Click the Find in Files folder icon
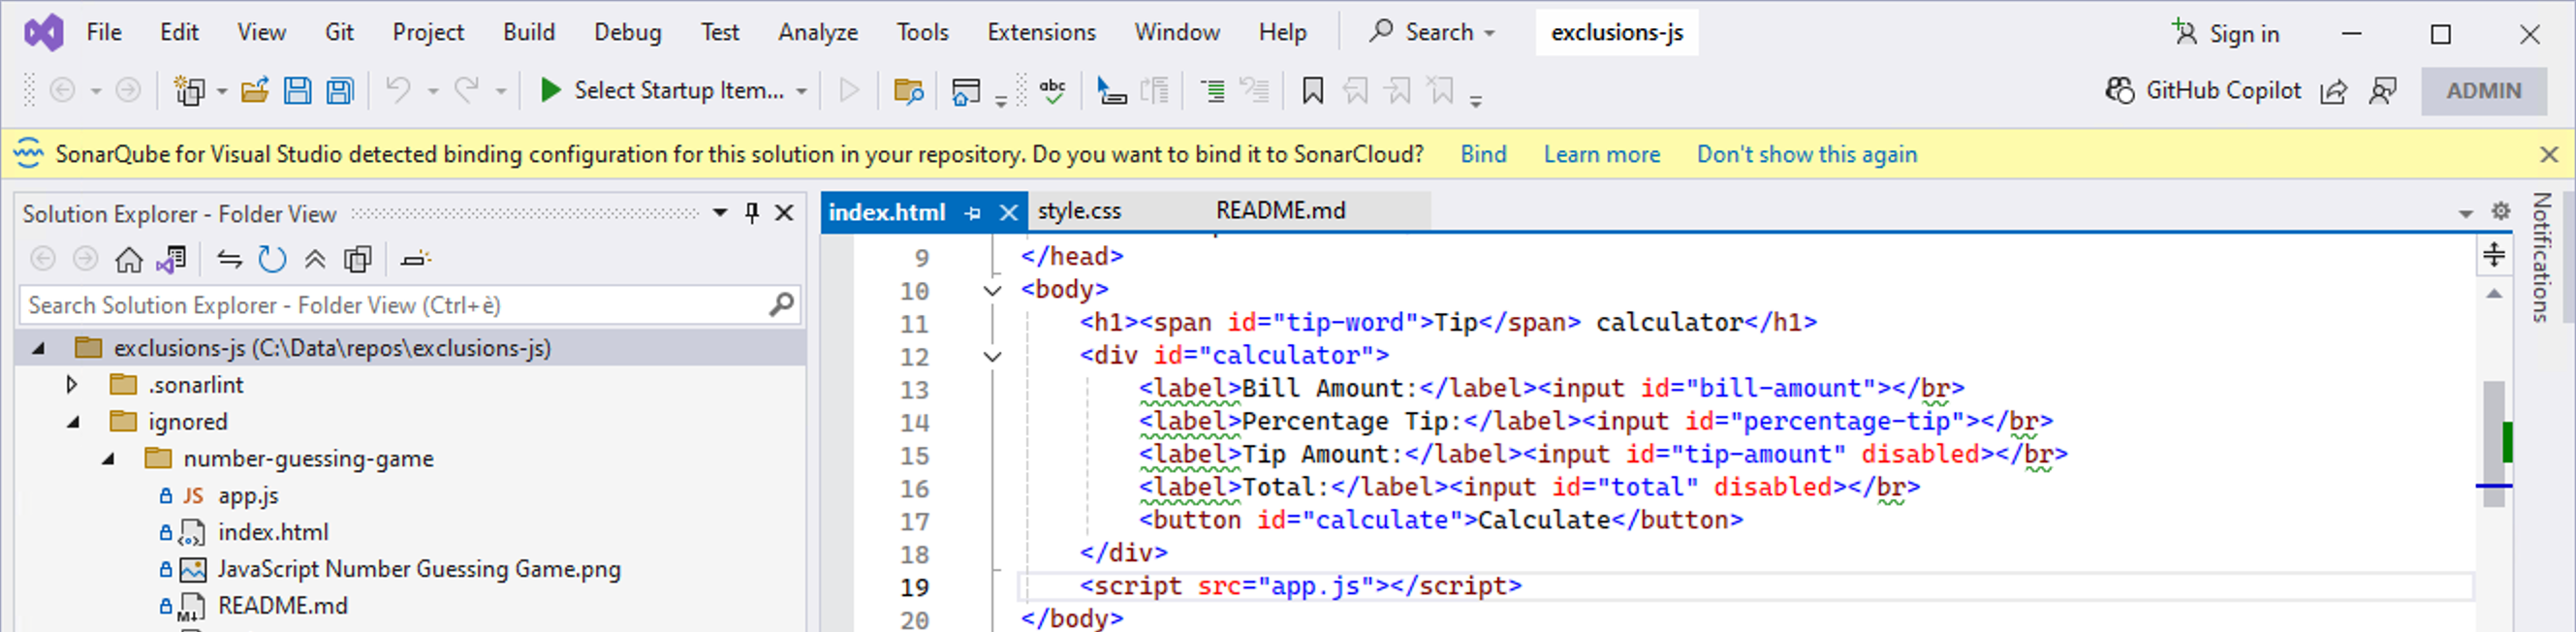The height and width of the screenshot is (632, 2576). (908, 91)
